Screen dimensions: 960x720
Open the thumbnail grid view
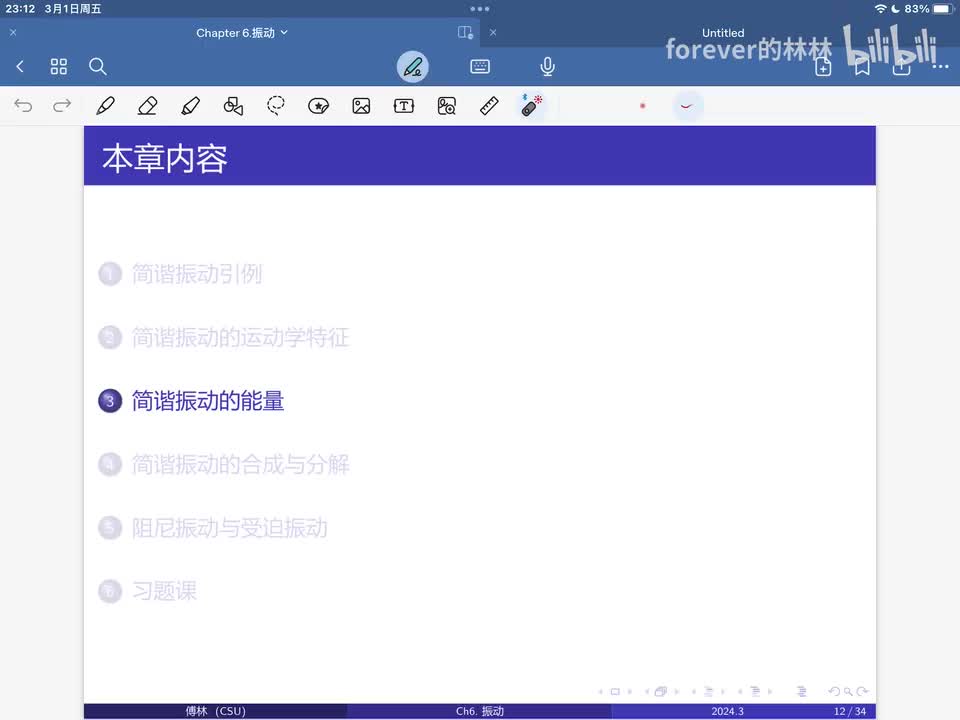coord(59,66)
